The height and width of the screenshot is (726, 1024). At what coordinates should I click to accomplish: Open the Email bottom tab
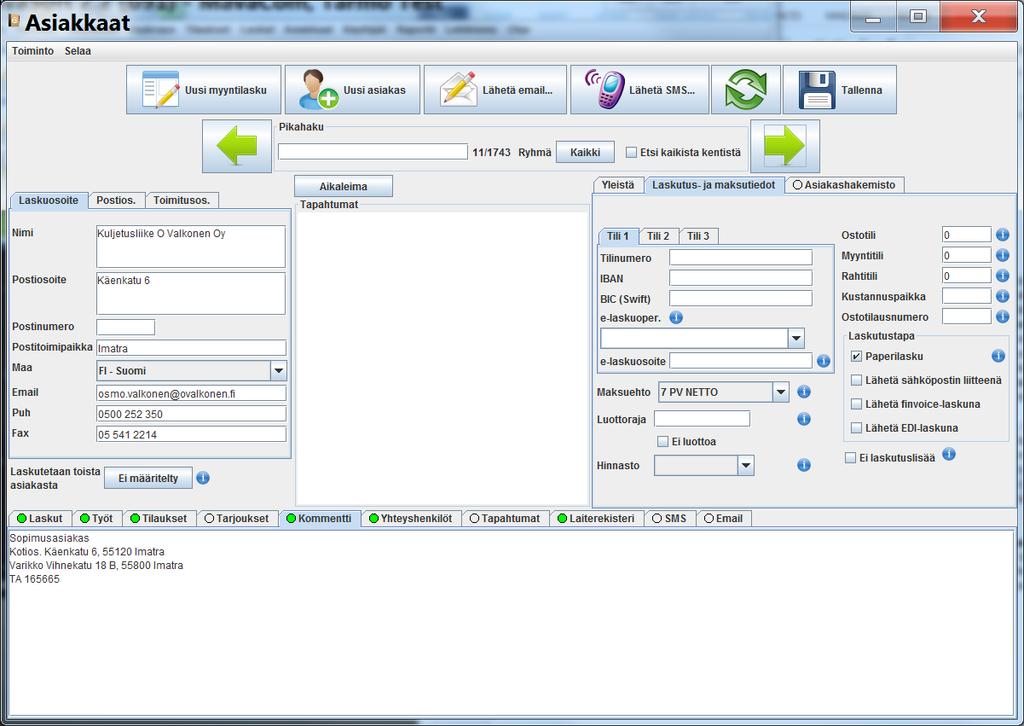tap(724, 518)
